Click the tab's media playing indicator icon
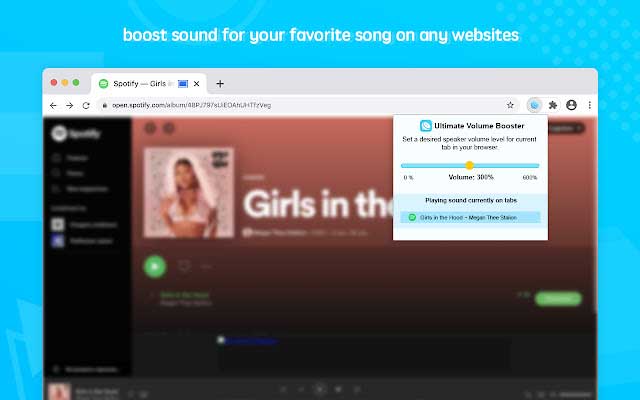Image resolution: width=640 pixels, height=400 pixels. click(183, 84)
